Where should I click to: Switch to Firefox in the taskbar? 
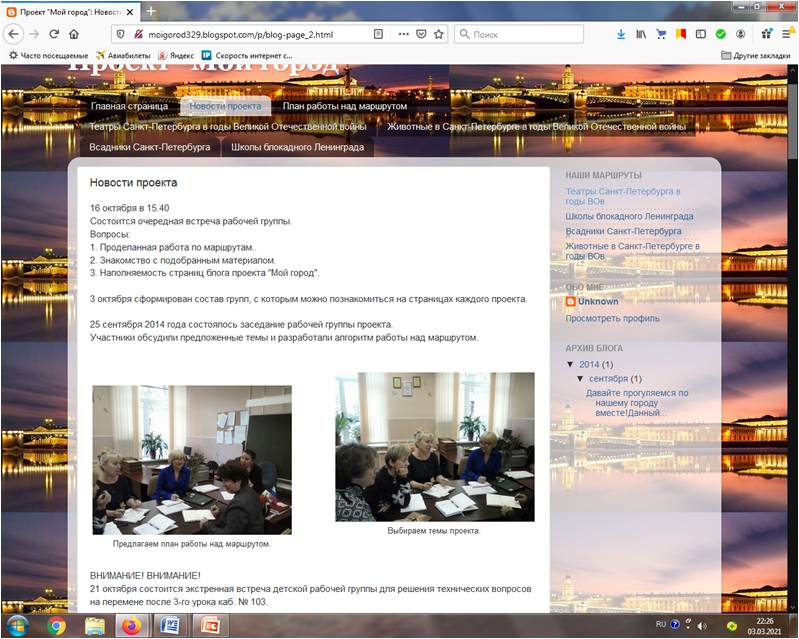131,625
